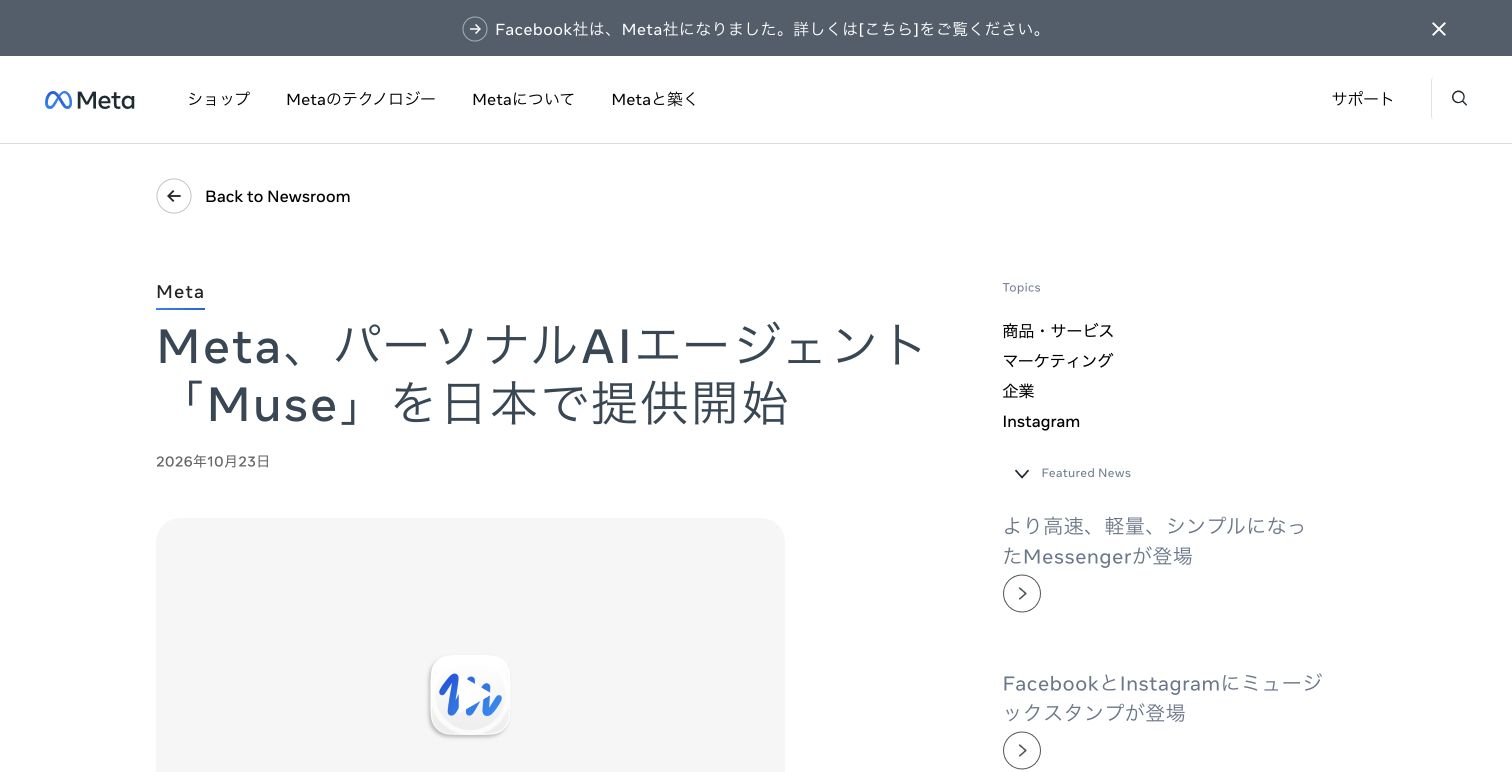Open the Metaのテクノロジー menu
The width and height of the screenshot is (1512, 772).
(x=361, y=99)
